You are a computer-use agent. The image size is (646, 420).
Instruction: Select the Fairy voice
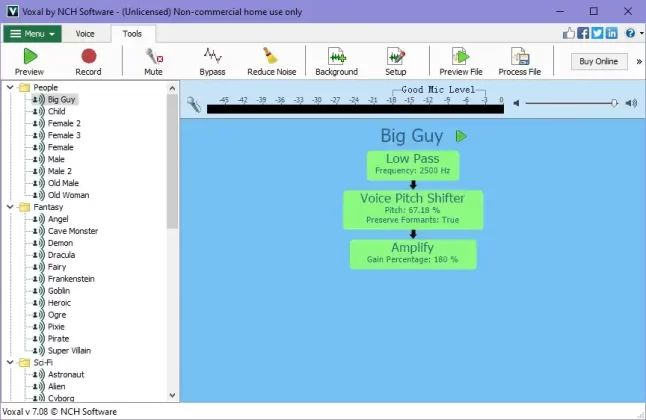point(57,267)
